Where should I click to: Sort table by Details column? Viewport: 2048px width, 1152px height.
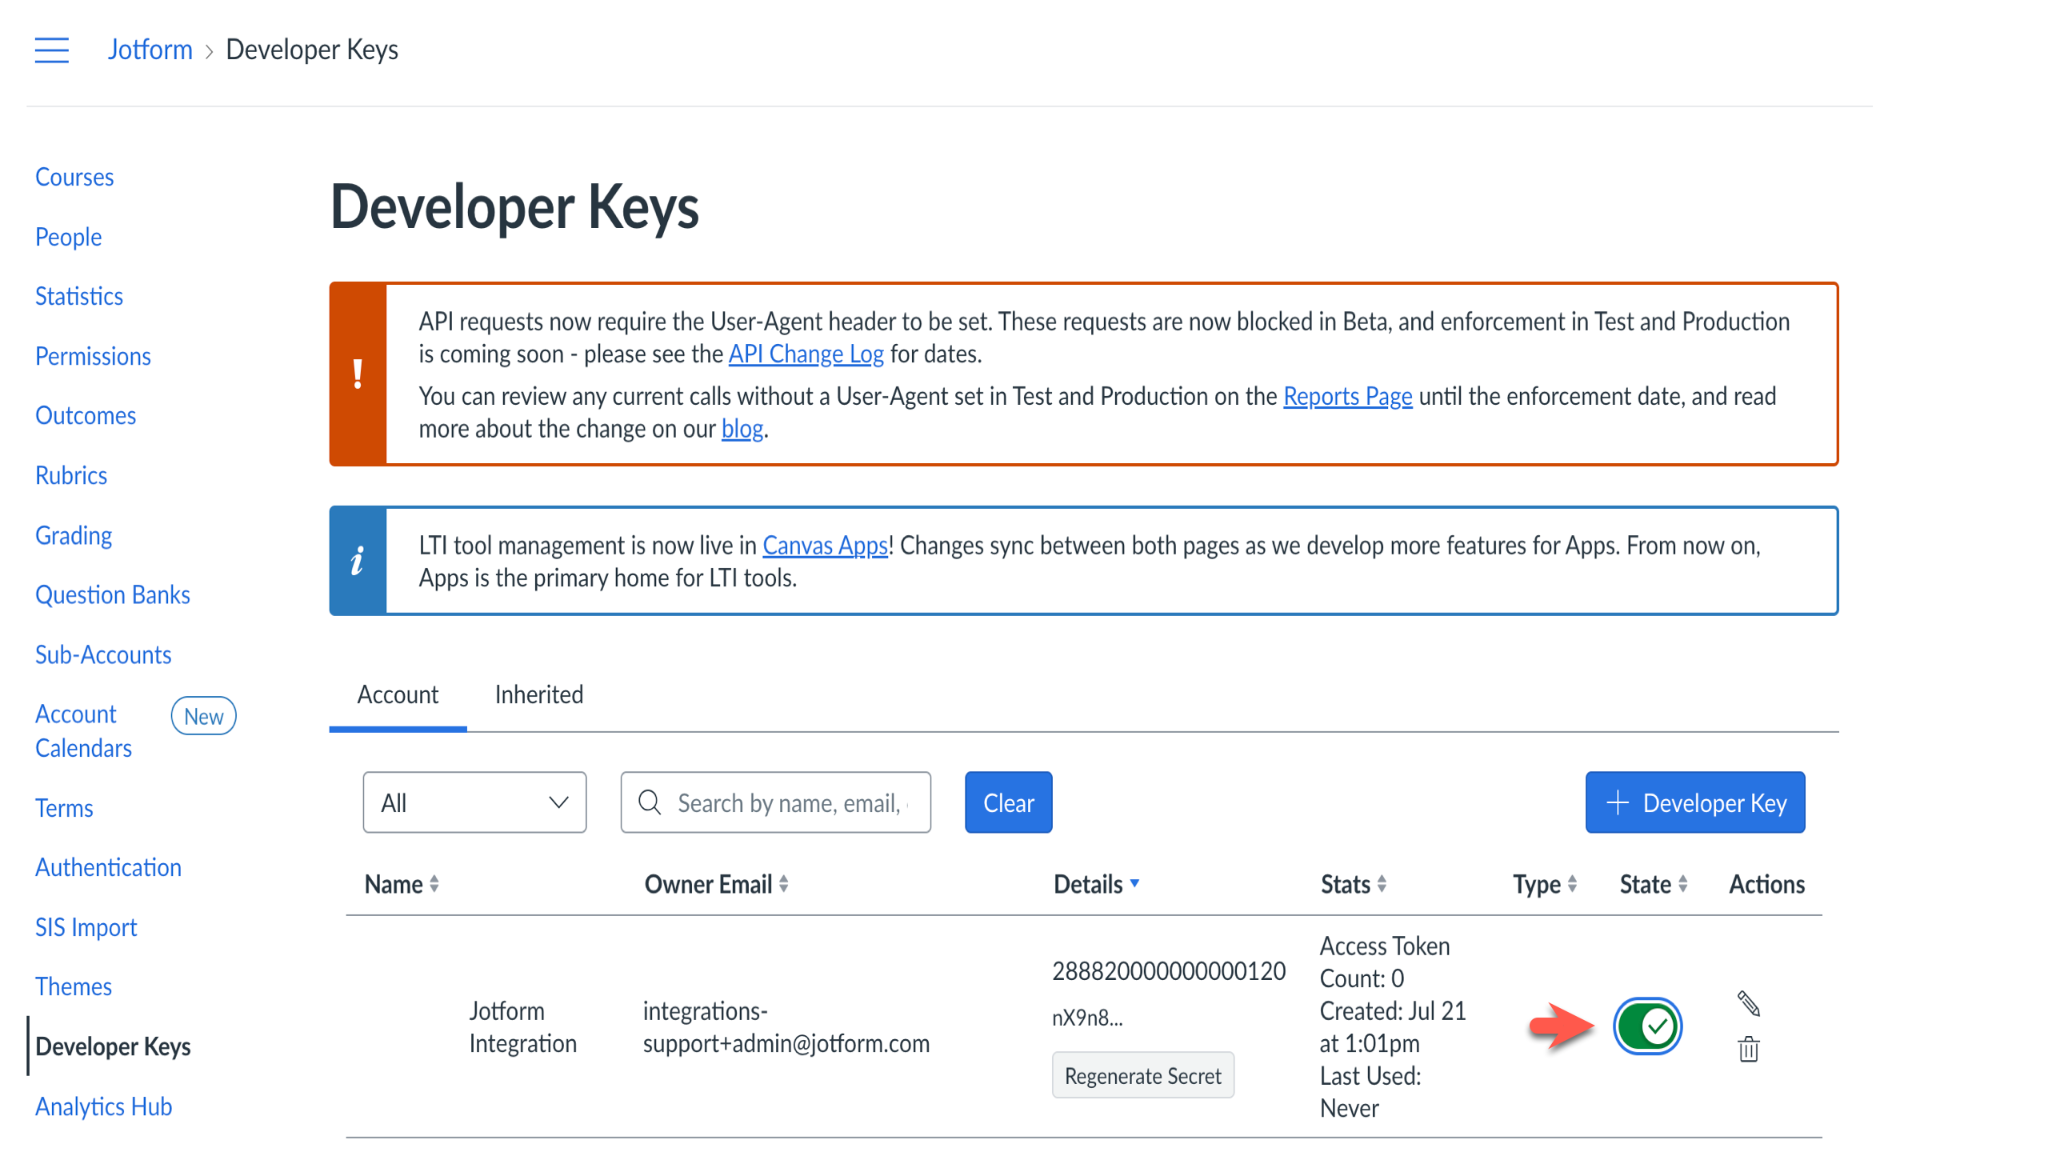point(1097,884)
